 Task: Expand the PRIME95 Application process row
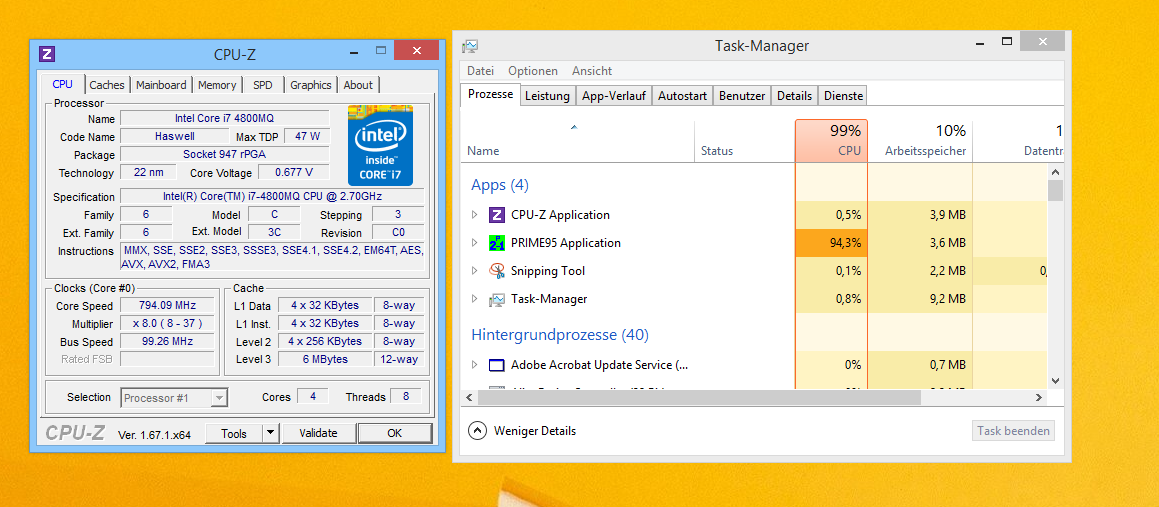click(x=475, y=243)
